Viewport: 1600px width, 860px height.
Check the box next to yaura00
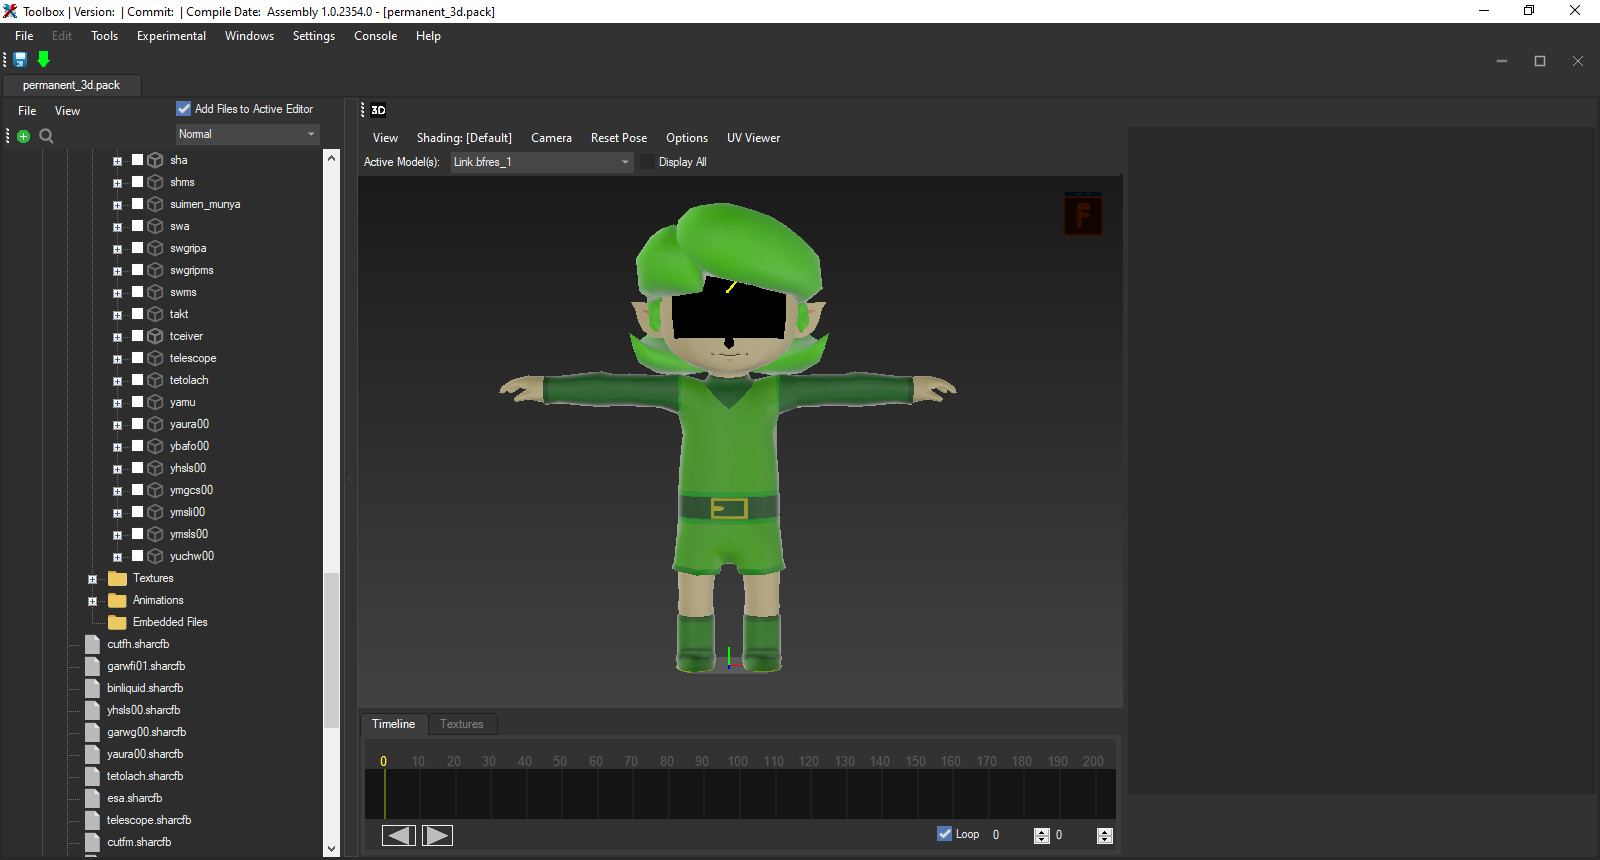[138, 424]
